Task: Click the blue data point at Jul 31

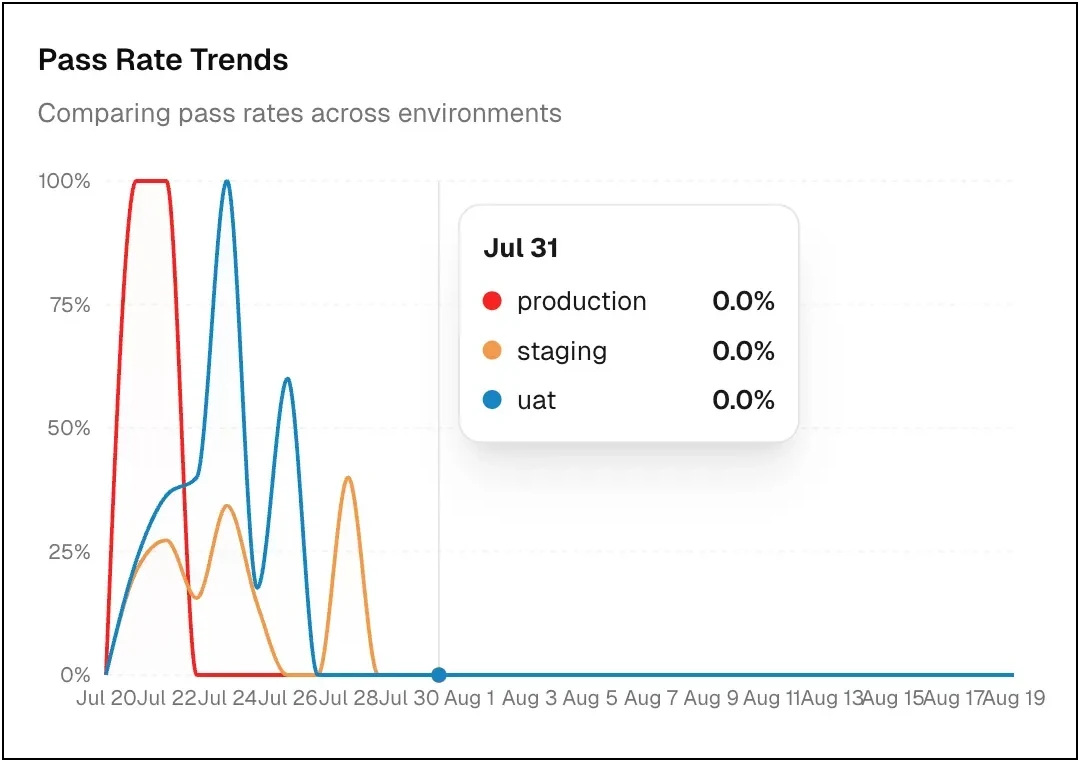Action: [x=438, y=675]
